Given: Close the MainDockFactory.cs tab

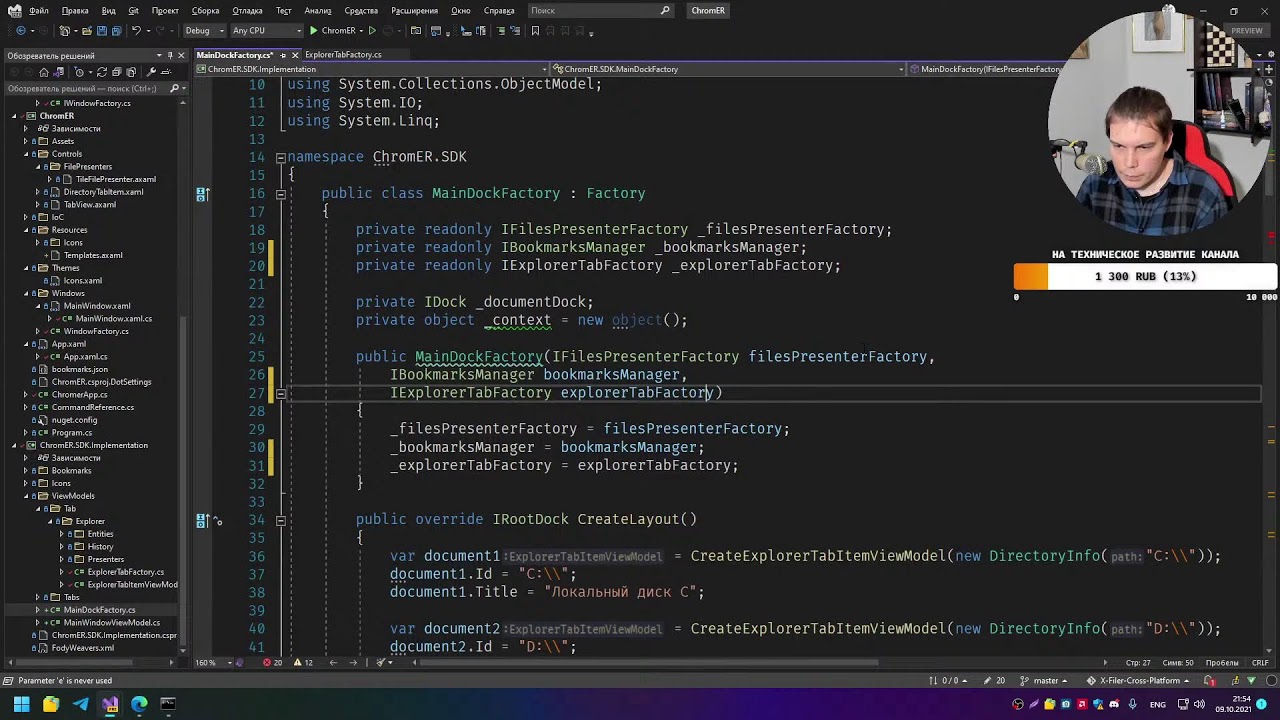Looking at the screenshot, I should pyautogui.click(x=294, y=55).
